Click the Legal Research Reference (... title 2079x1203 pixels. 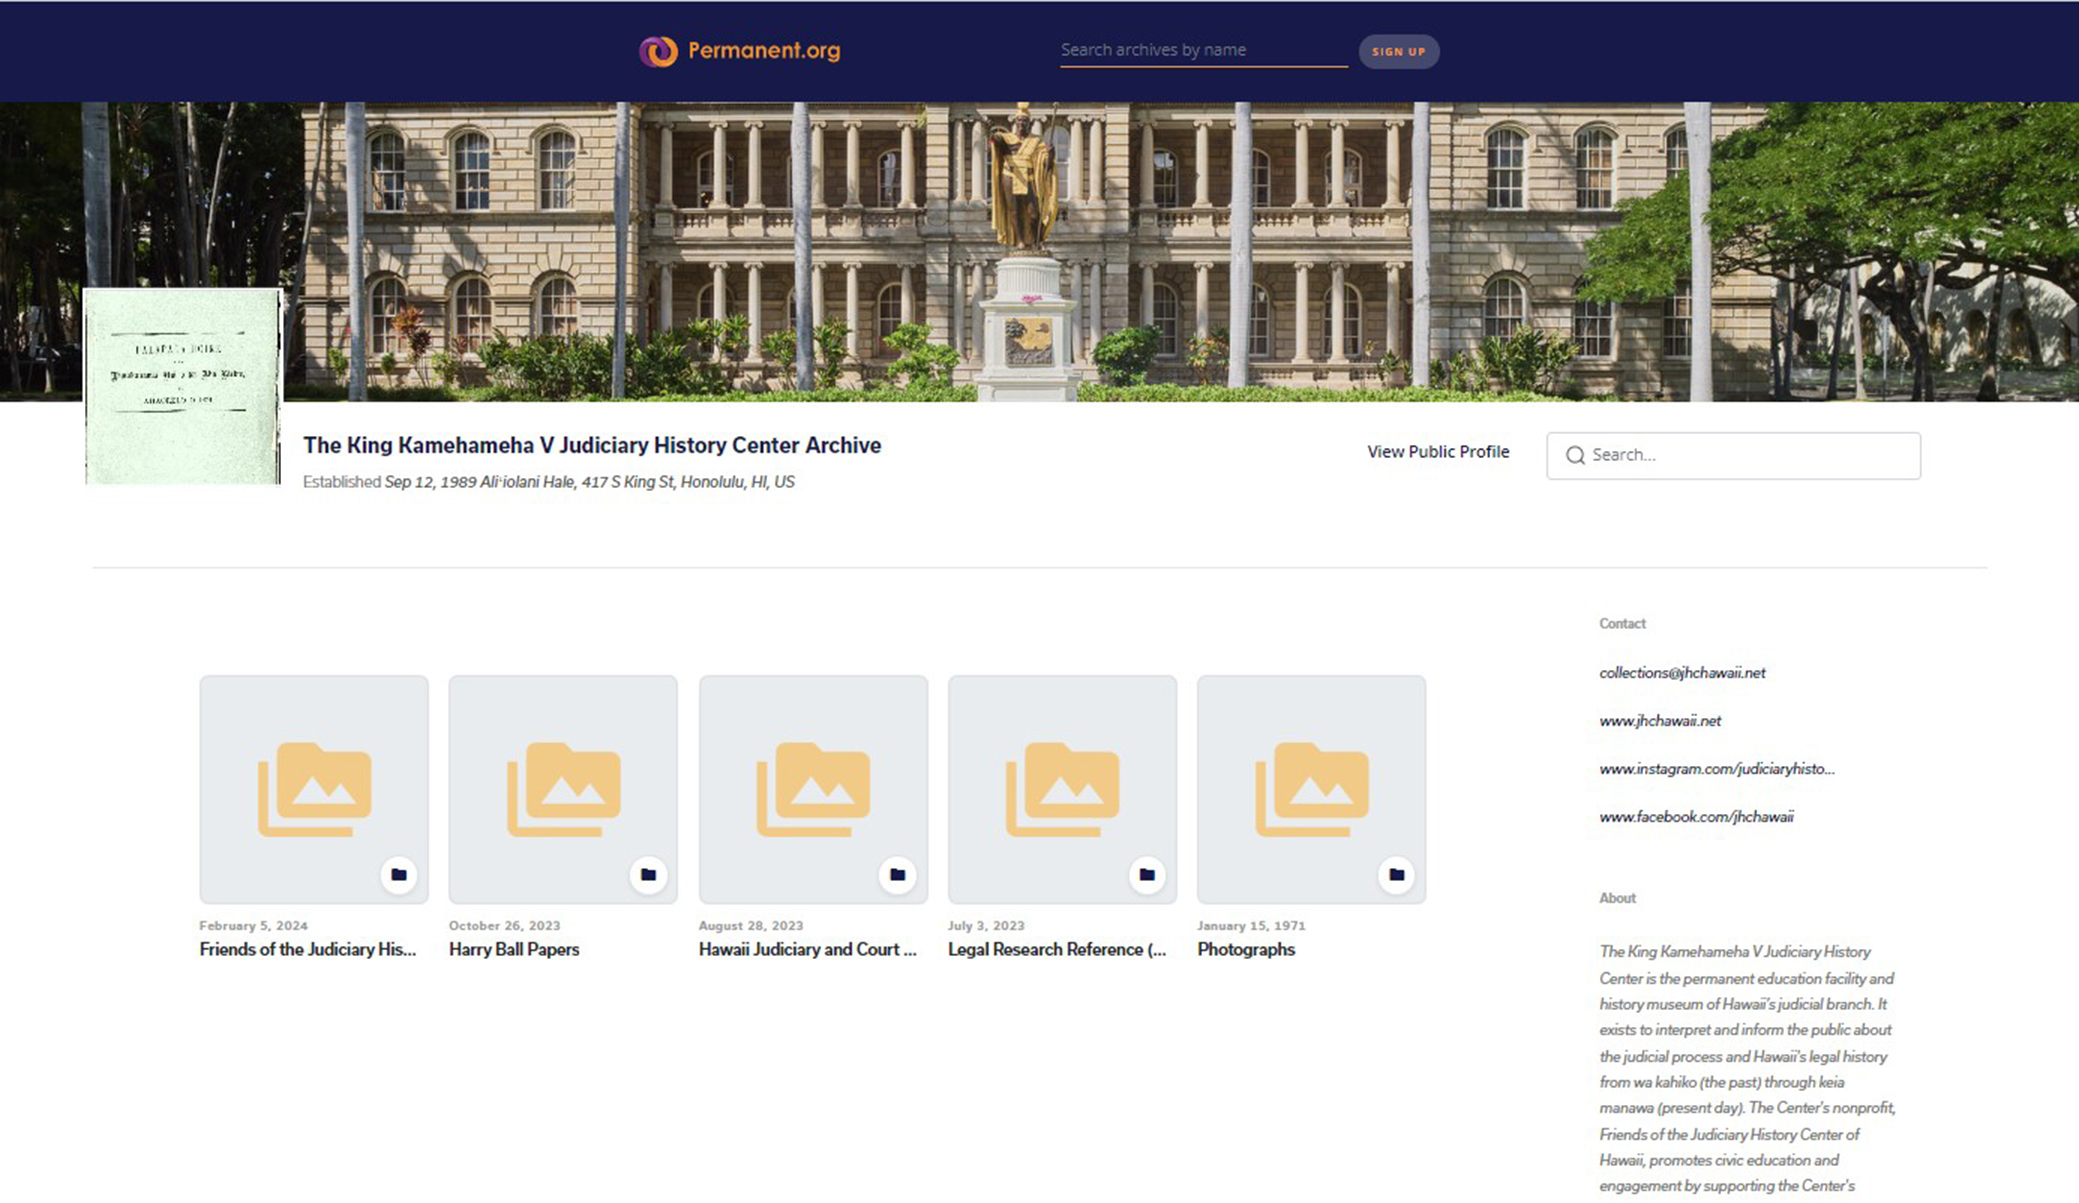[x=1057, y=949]
